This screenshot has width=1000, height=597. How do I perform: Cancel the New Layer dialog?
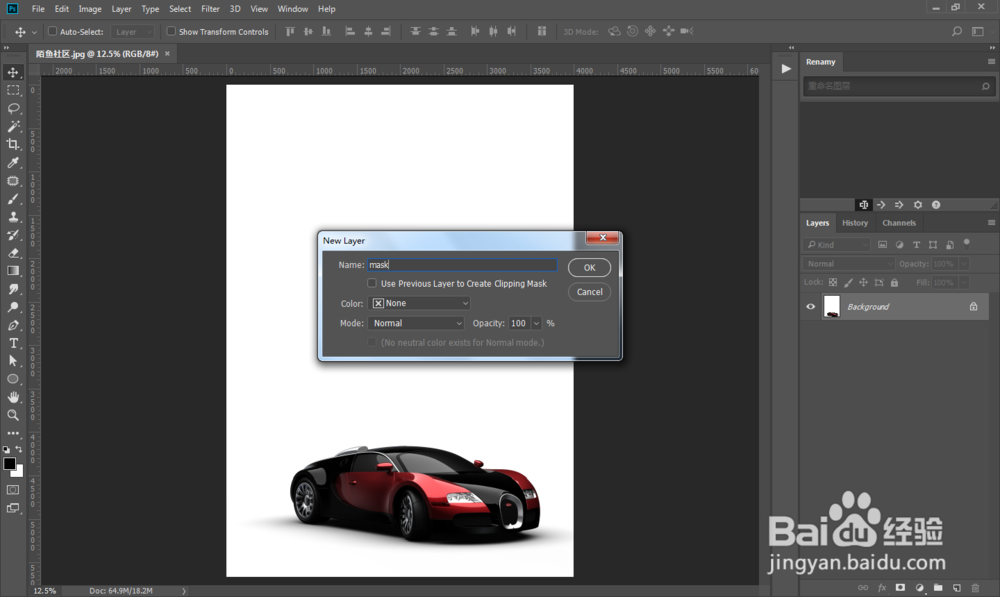589,292
